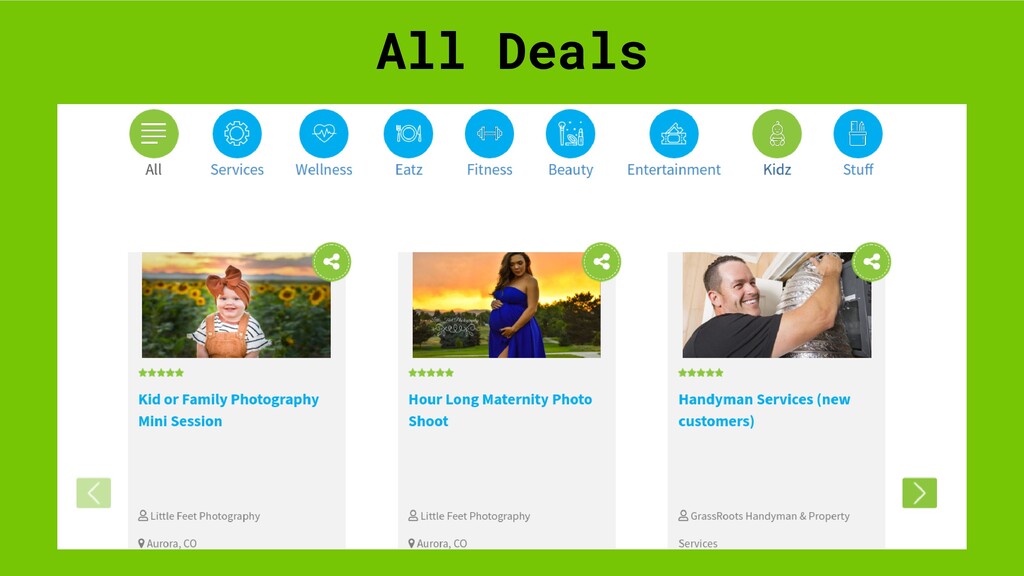Screen dimensions: 1024x576
Task: Open the Kidz baby icon category
Action: click(777, 134)
